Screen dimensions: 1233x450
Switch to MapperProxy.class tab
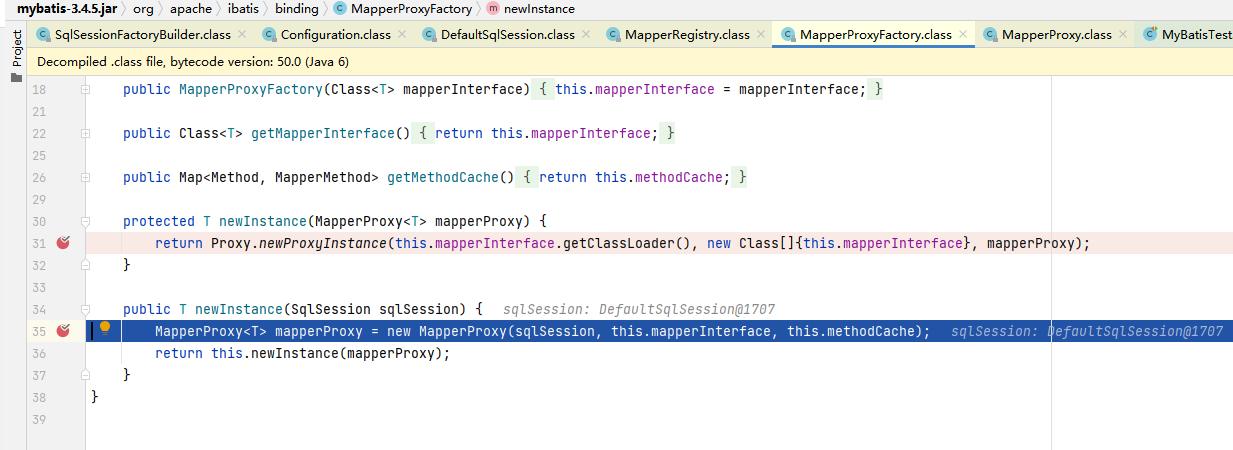pyautogui.click(x=1056, y=34)
